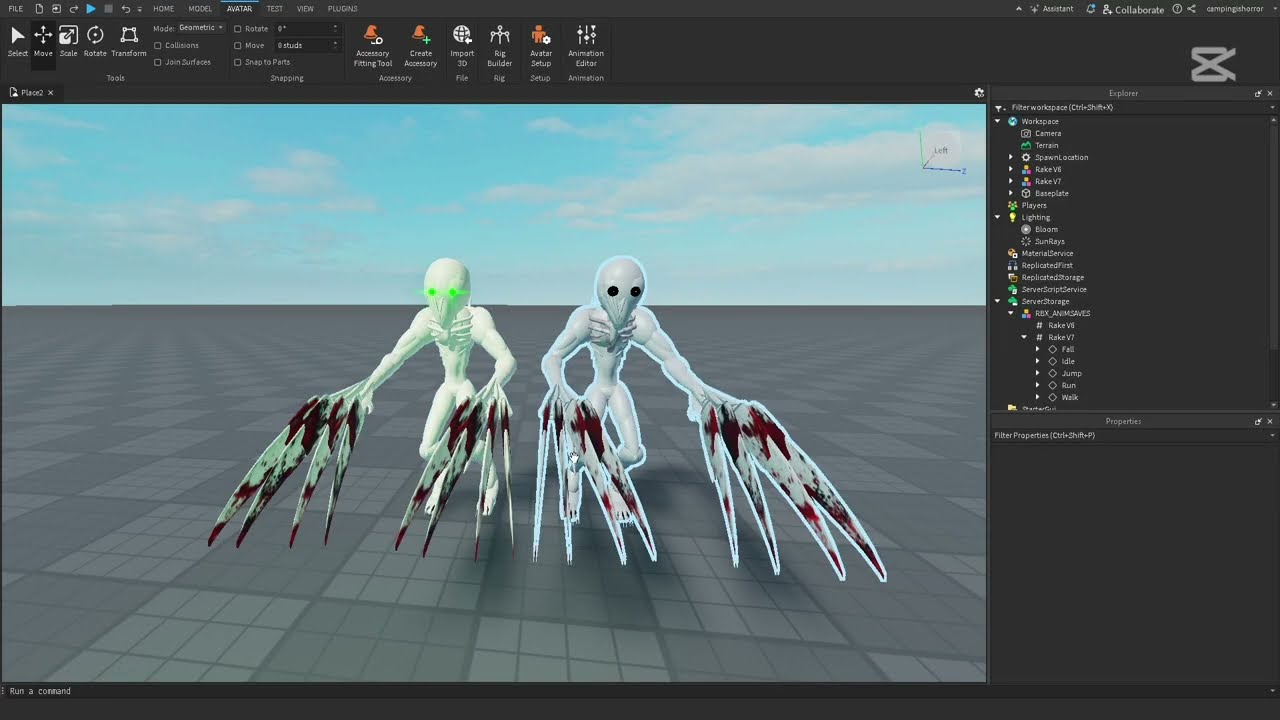Launch Import 3D
The image size is (1280, 720).
pos(462,46)
